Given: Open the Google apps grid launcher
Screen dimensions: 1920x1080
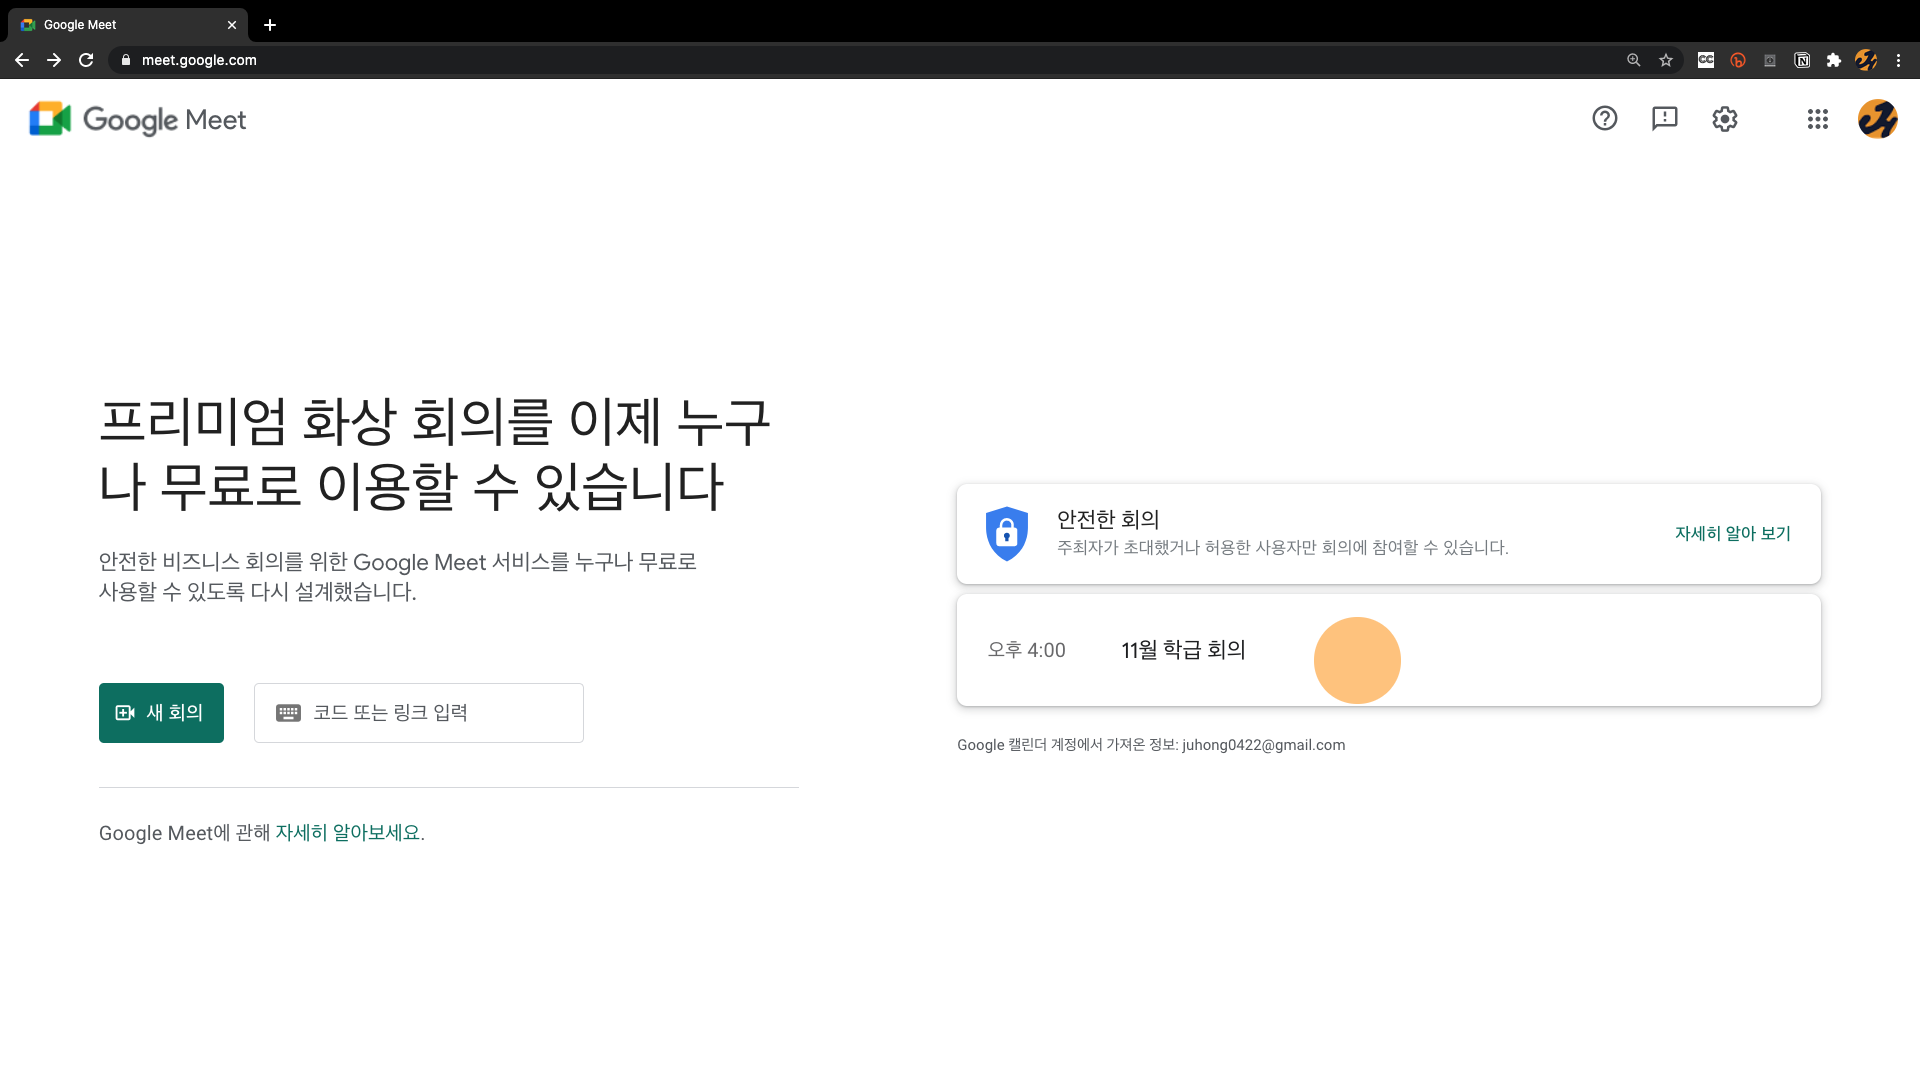Looking at the screenshot, I should pyautogui.click(x=1817, y=119).
